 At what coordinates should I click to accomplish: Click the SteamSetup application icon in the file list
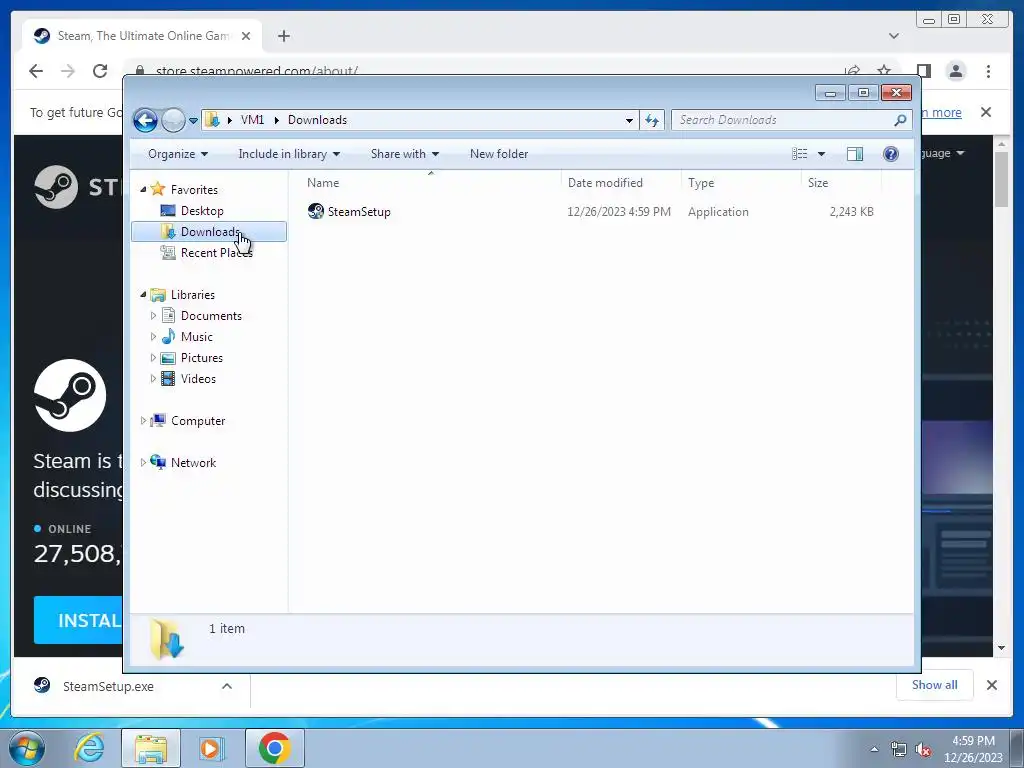tap(315, 211)
